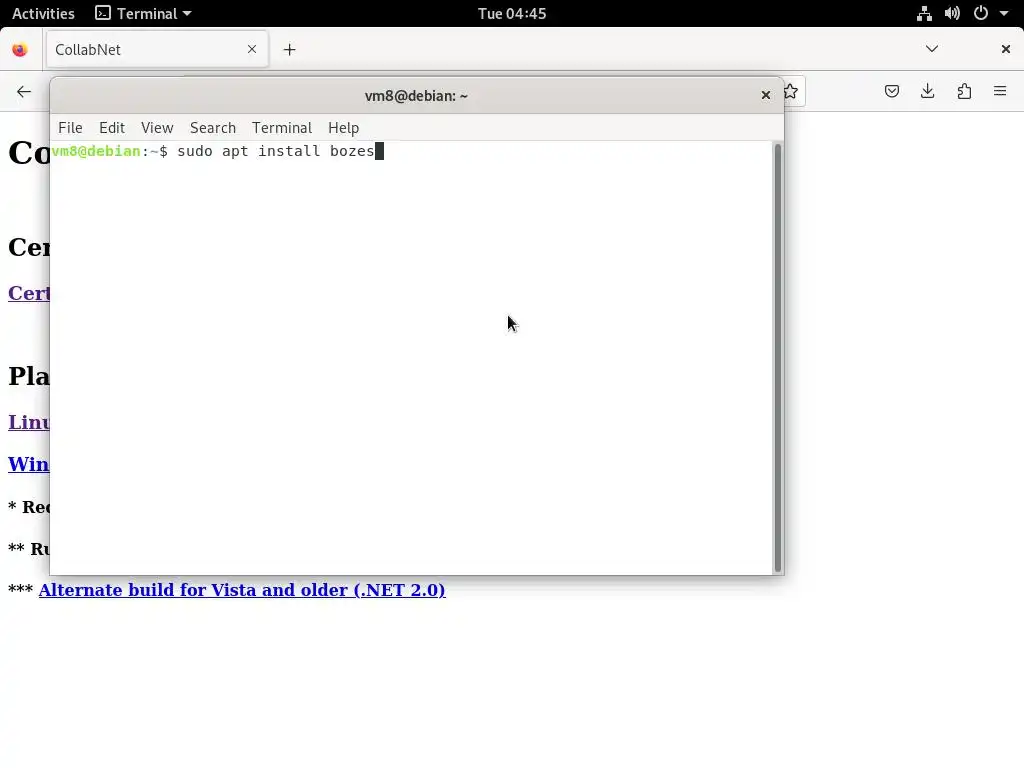Open the Pocket save icon
This screenshot has width=1024, height=768.
click(891, 91)
